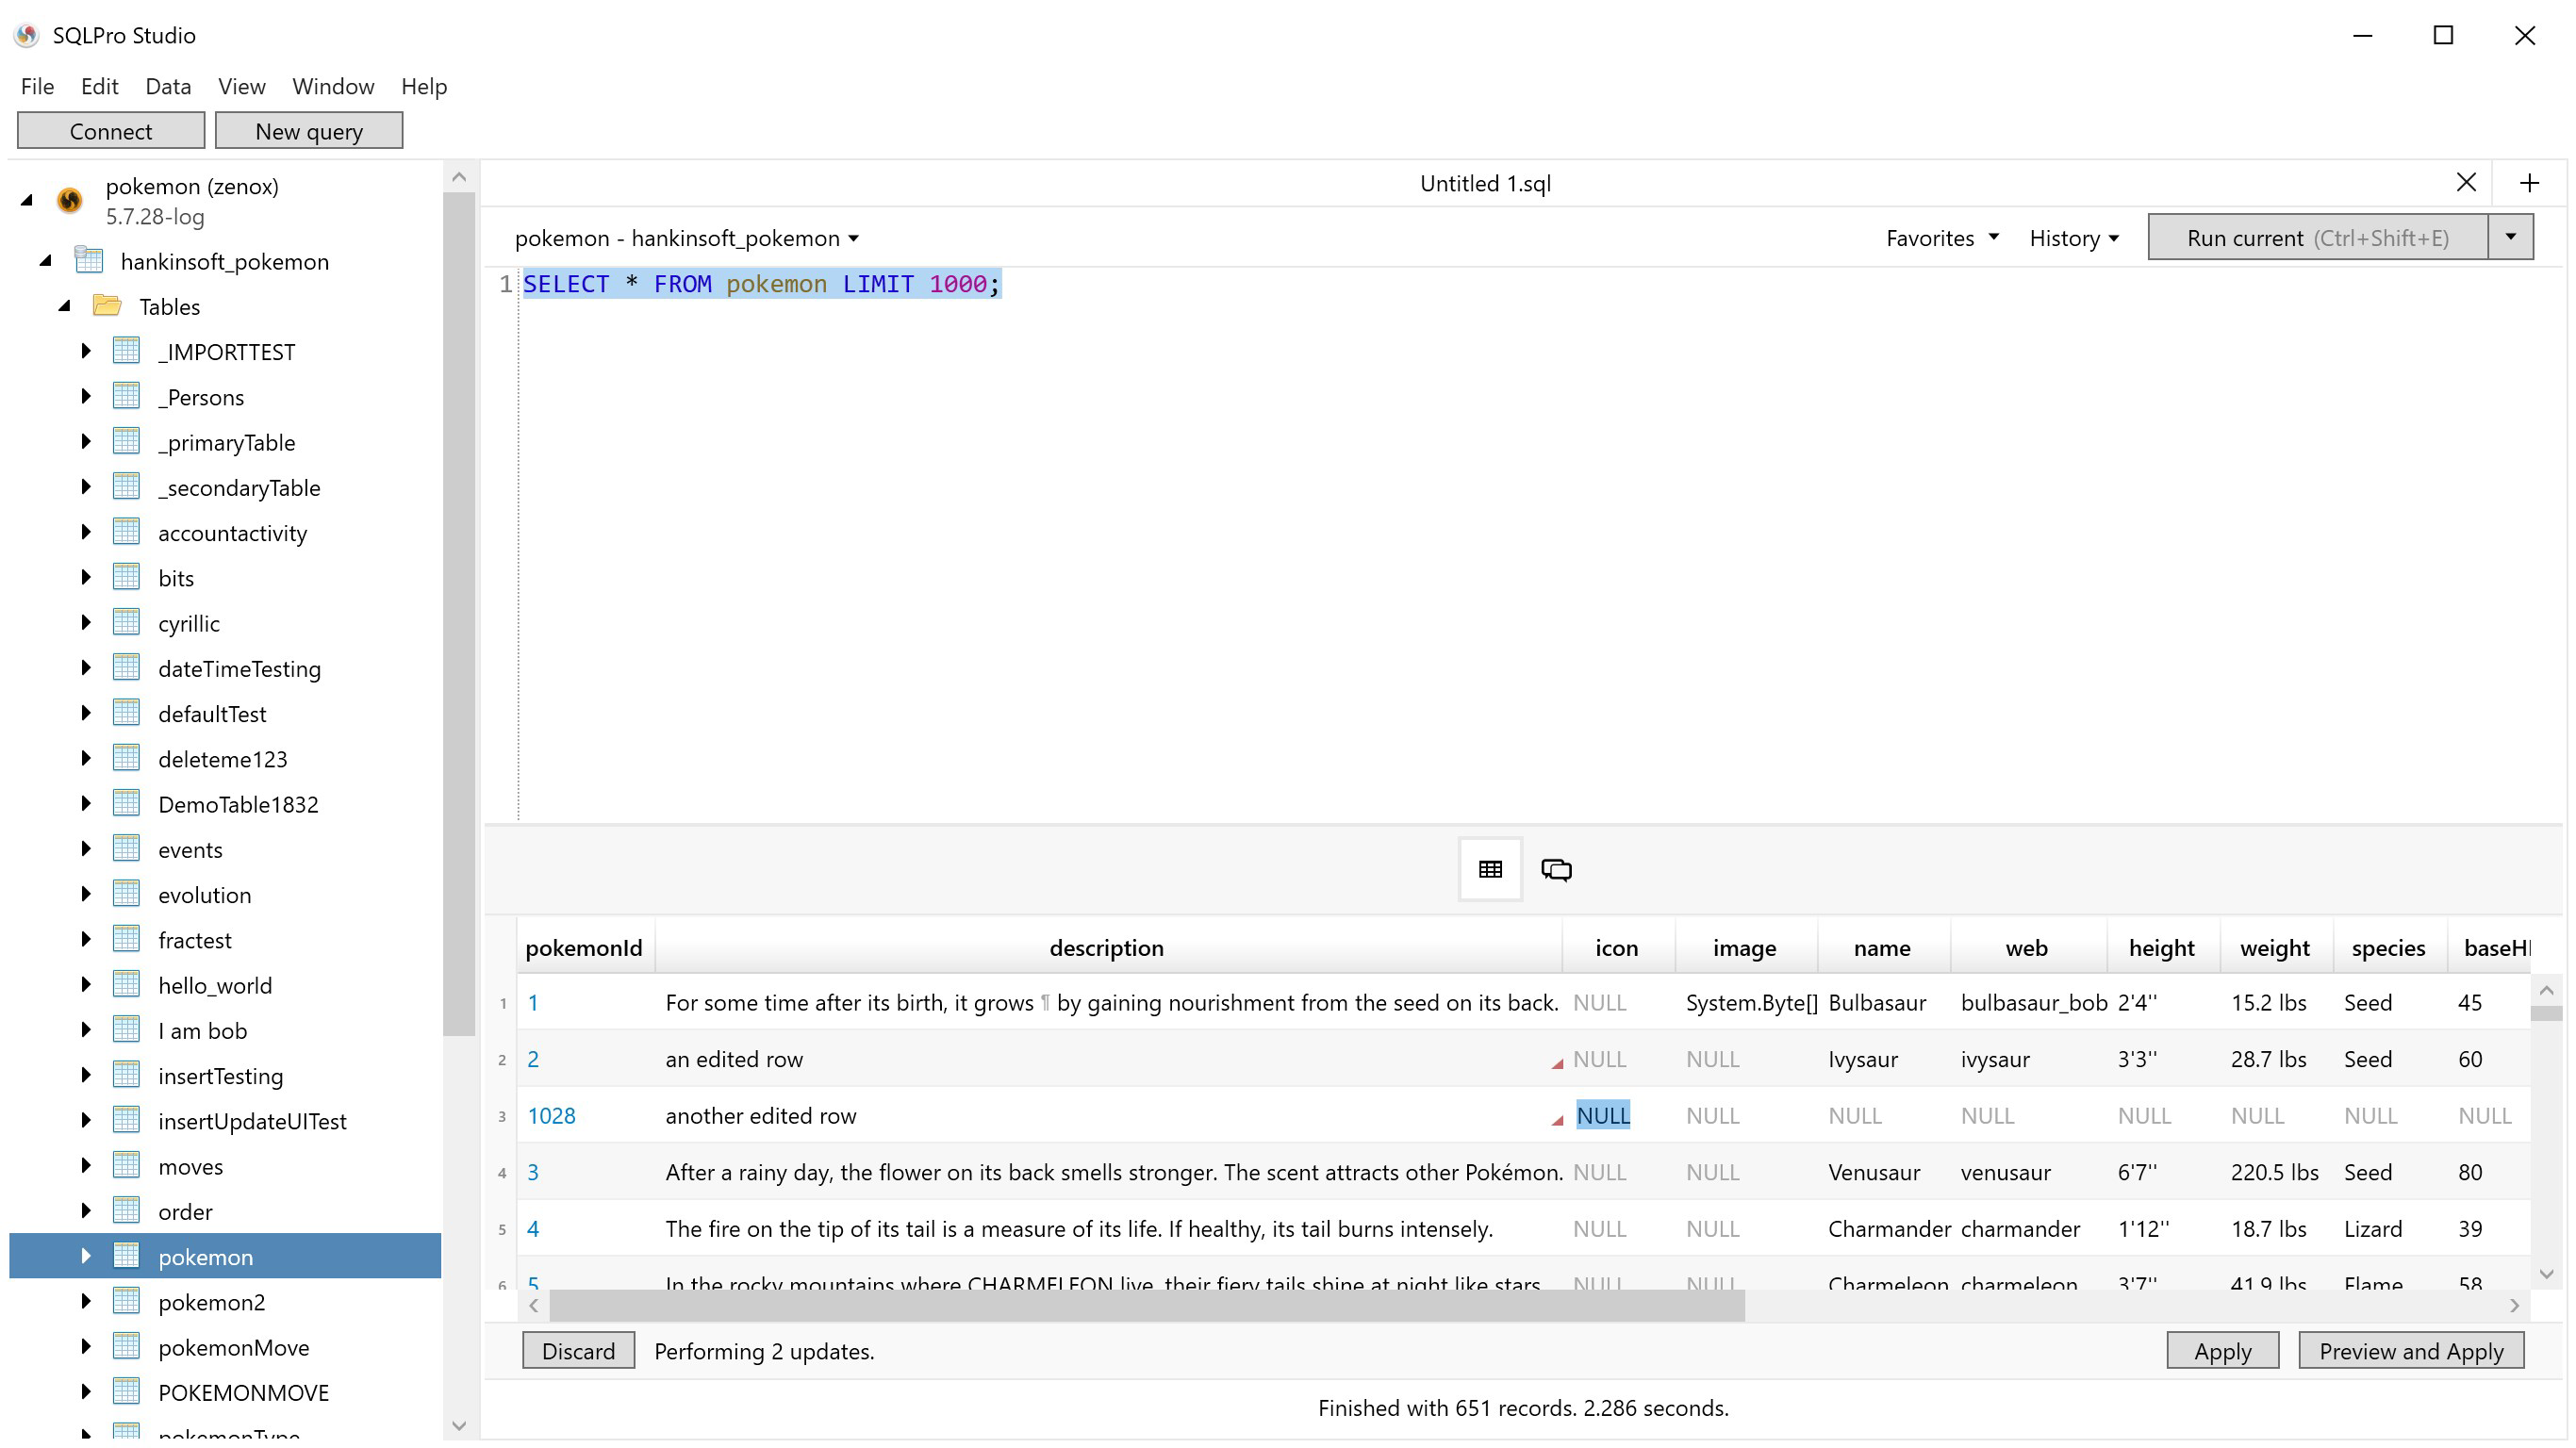
Task: Click the results scrollbar down arrow
Action: pyautogui.click(x=2547, y=1275)
